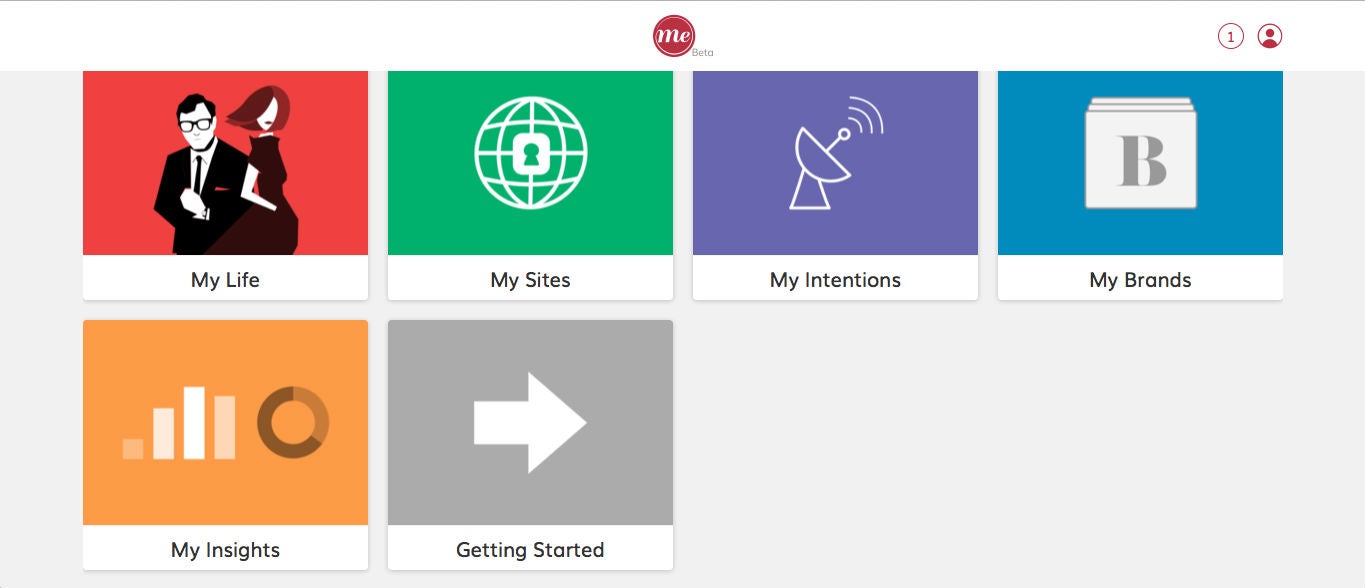Open the My Life label
Image resolution: width=1365 pixels, height=588 pixels.
point(225,280)
